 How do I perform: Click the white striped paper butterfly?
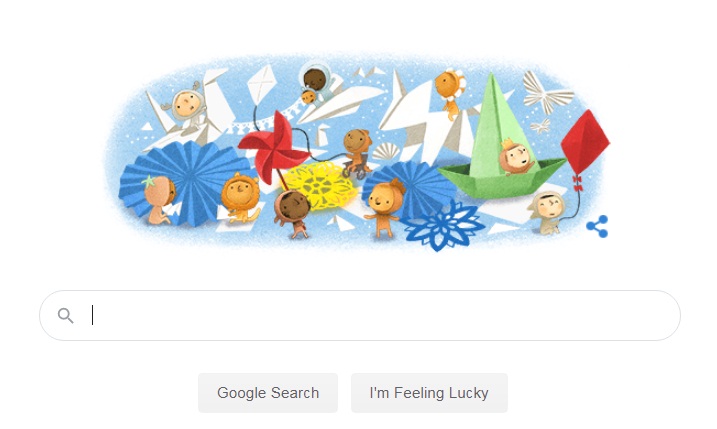547,93
